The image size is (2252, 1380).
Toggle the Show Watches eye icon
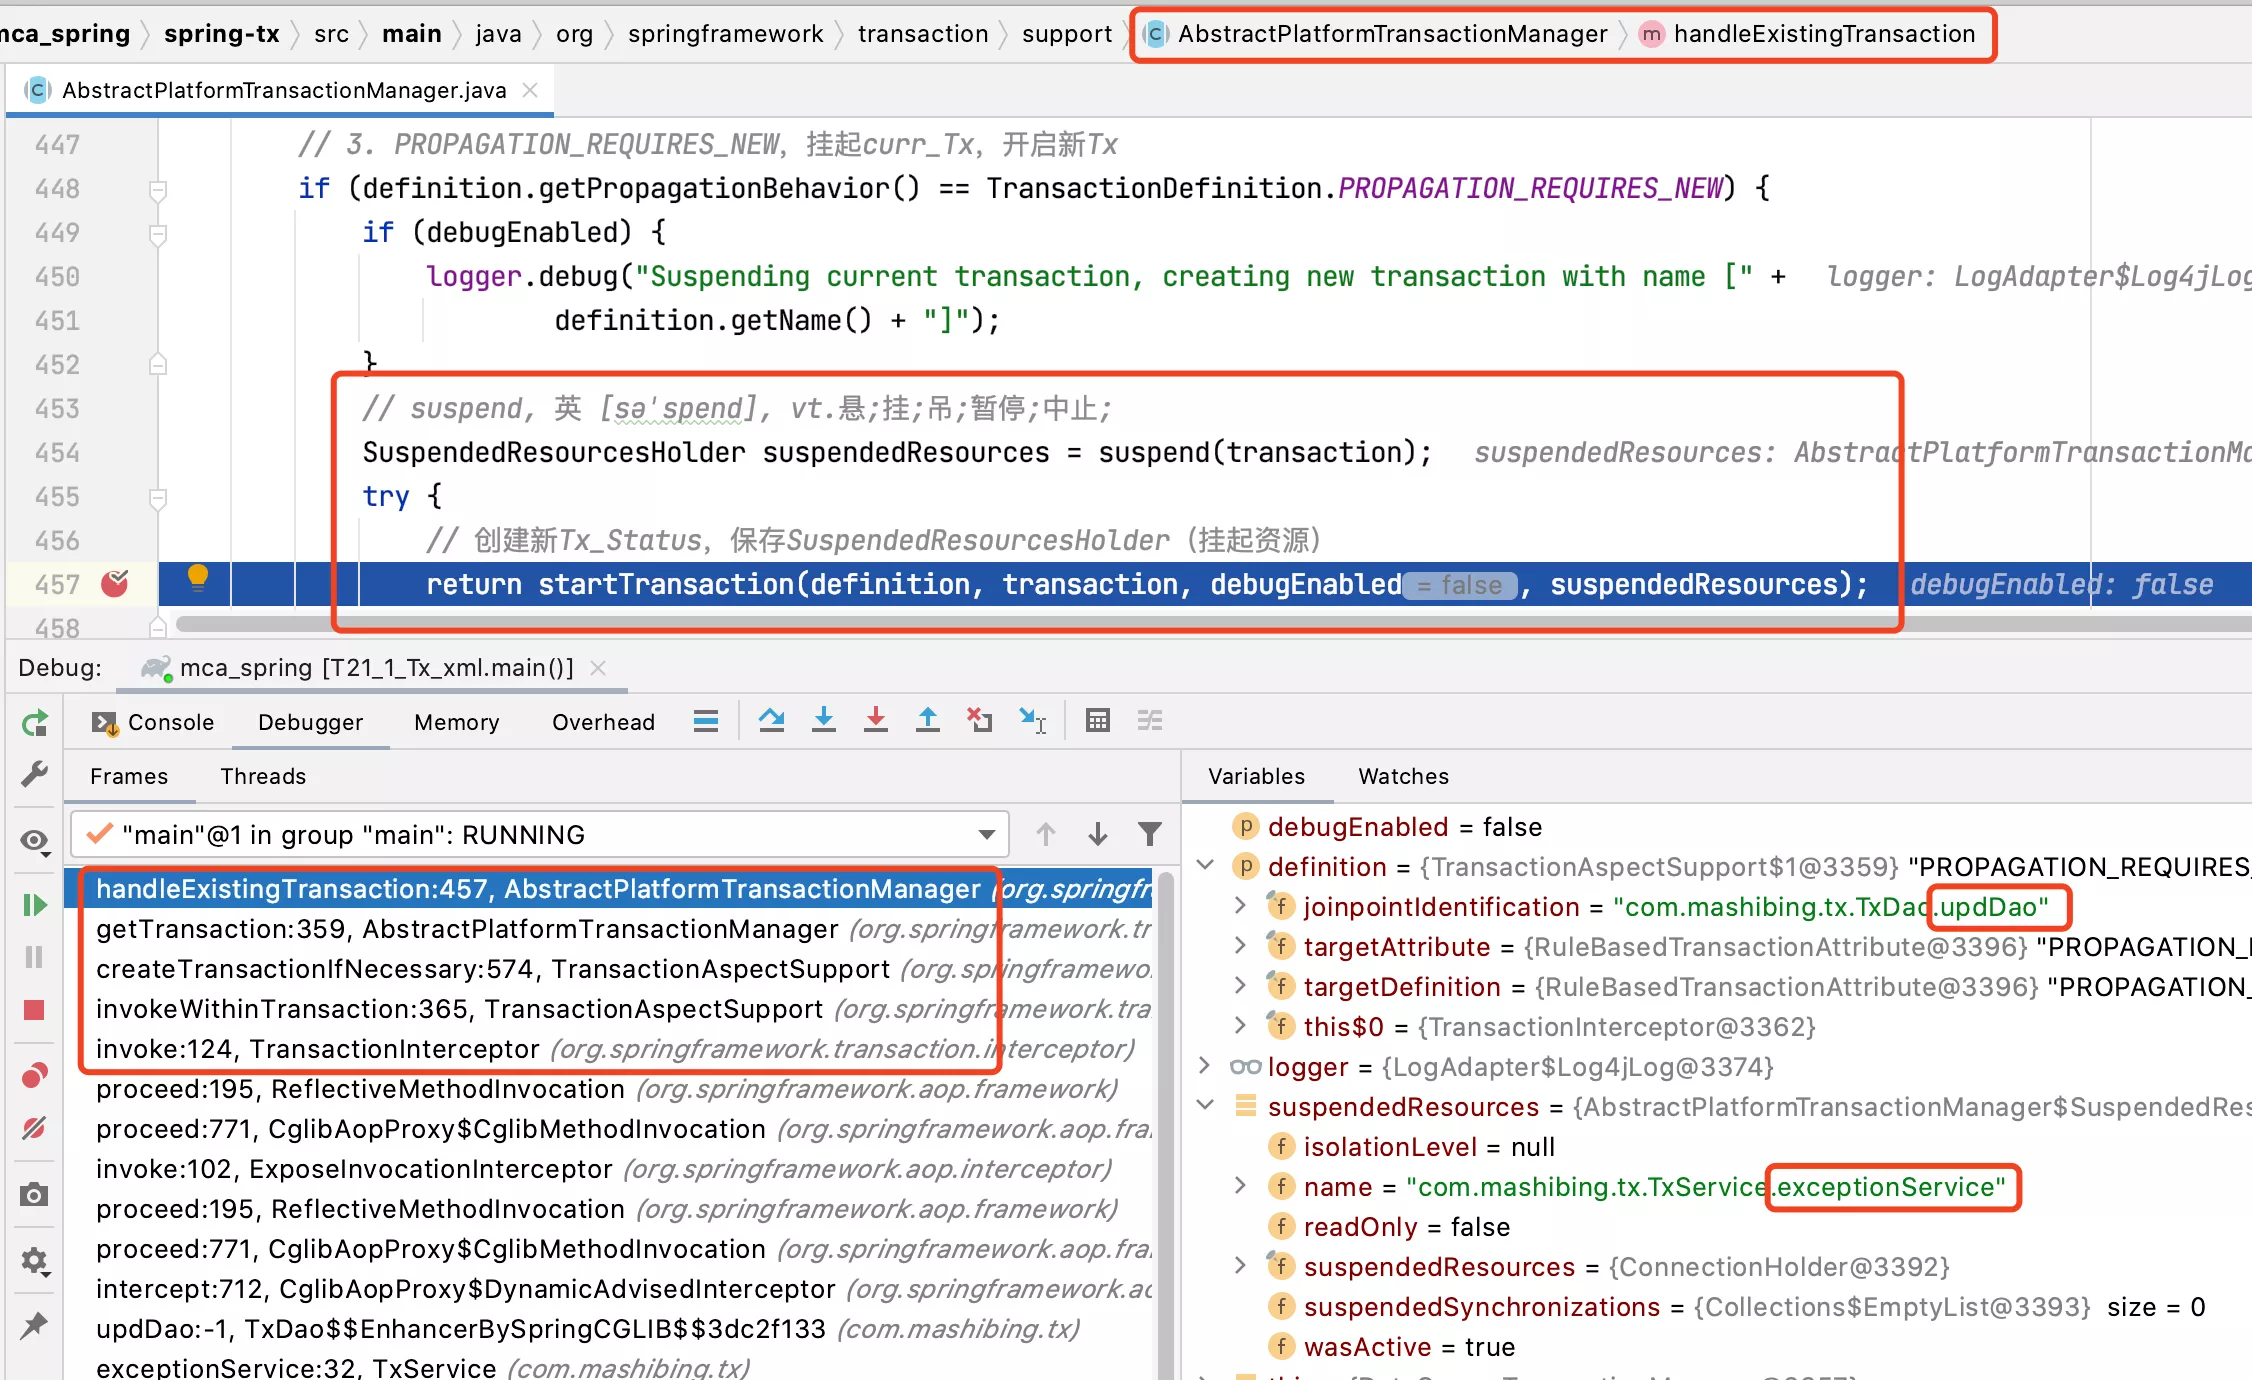(36, 841)
